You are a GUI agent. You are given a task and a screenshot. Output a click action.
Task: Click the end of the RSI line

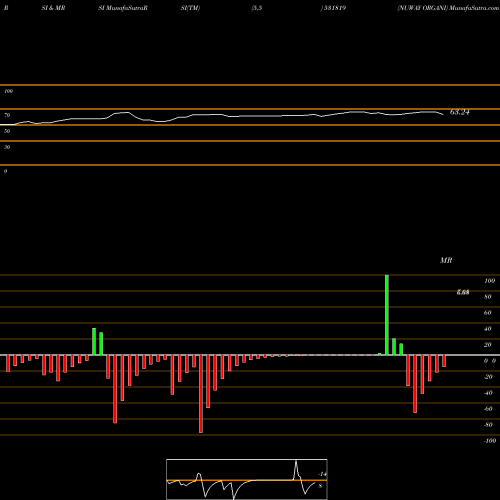click(443, 115)
